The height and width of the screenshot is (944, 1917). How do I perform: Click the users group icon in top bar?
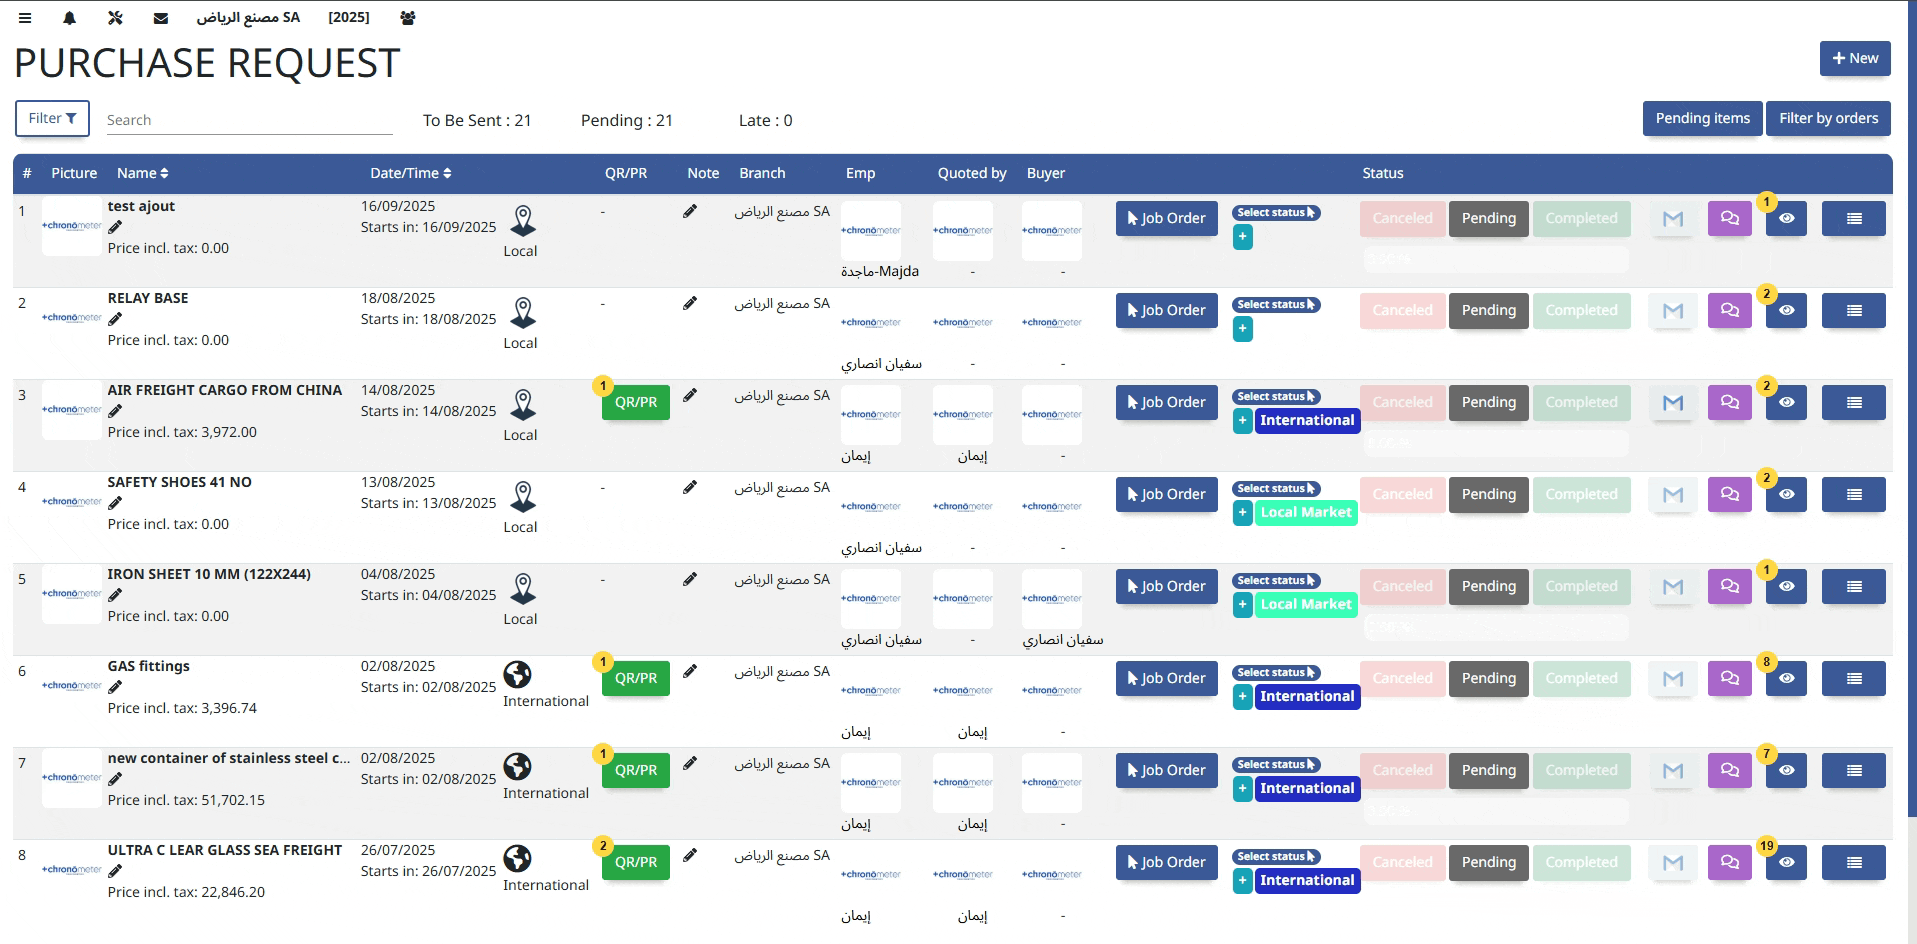point(407,18)
